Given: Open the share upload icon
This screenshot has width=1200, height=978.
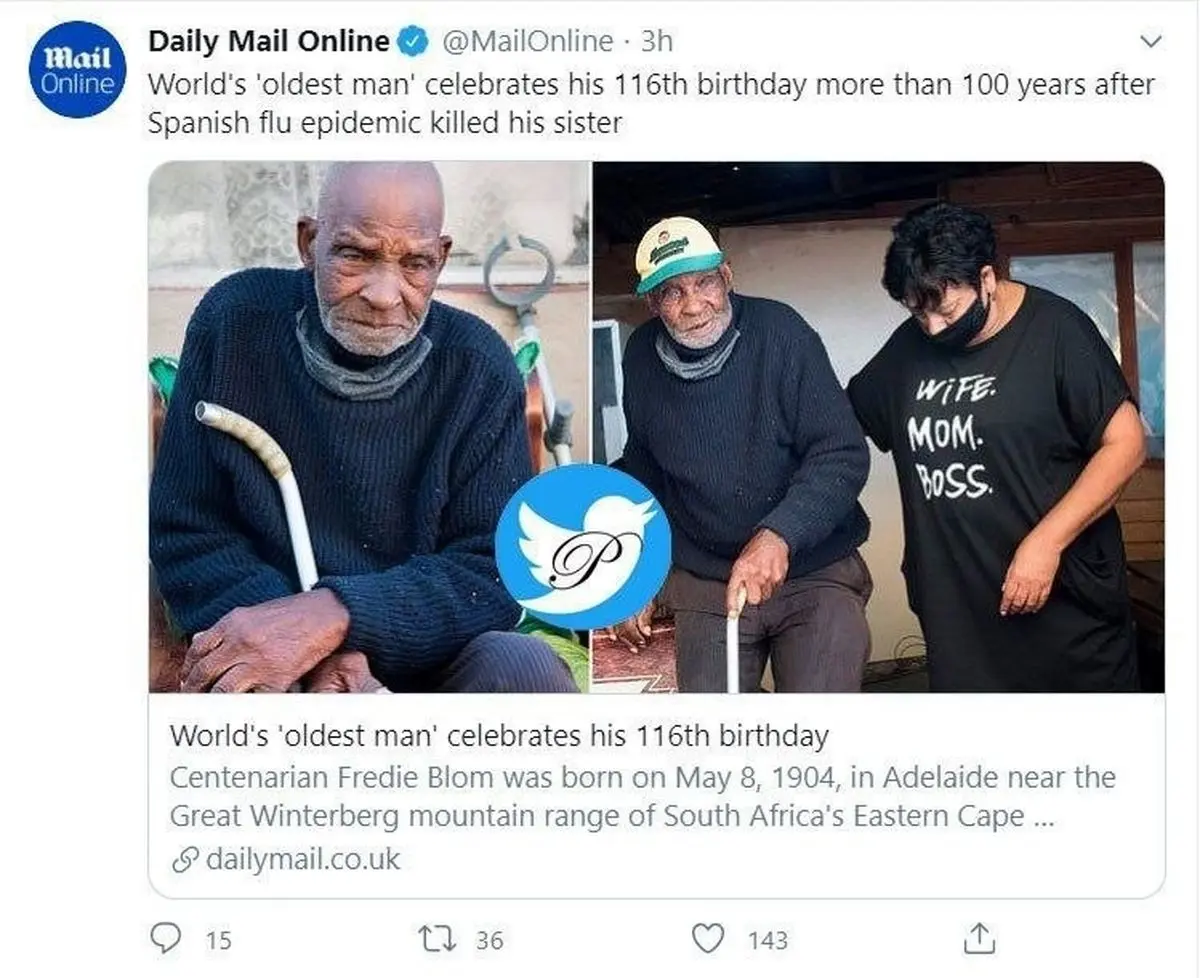Looking at the screenshot, I should click(978, 938).
